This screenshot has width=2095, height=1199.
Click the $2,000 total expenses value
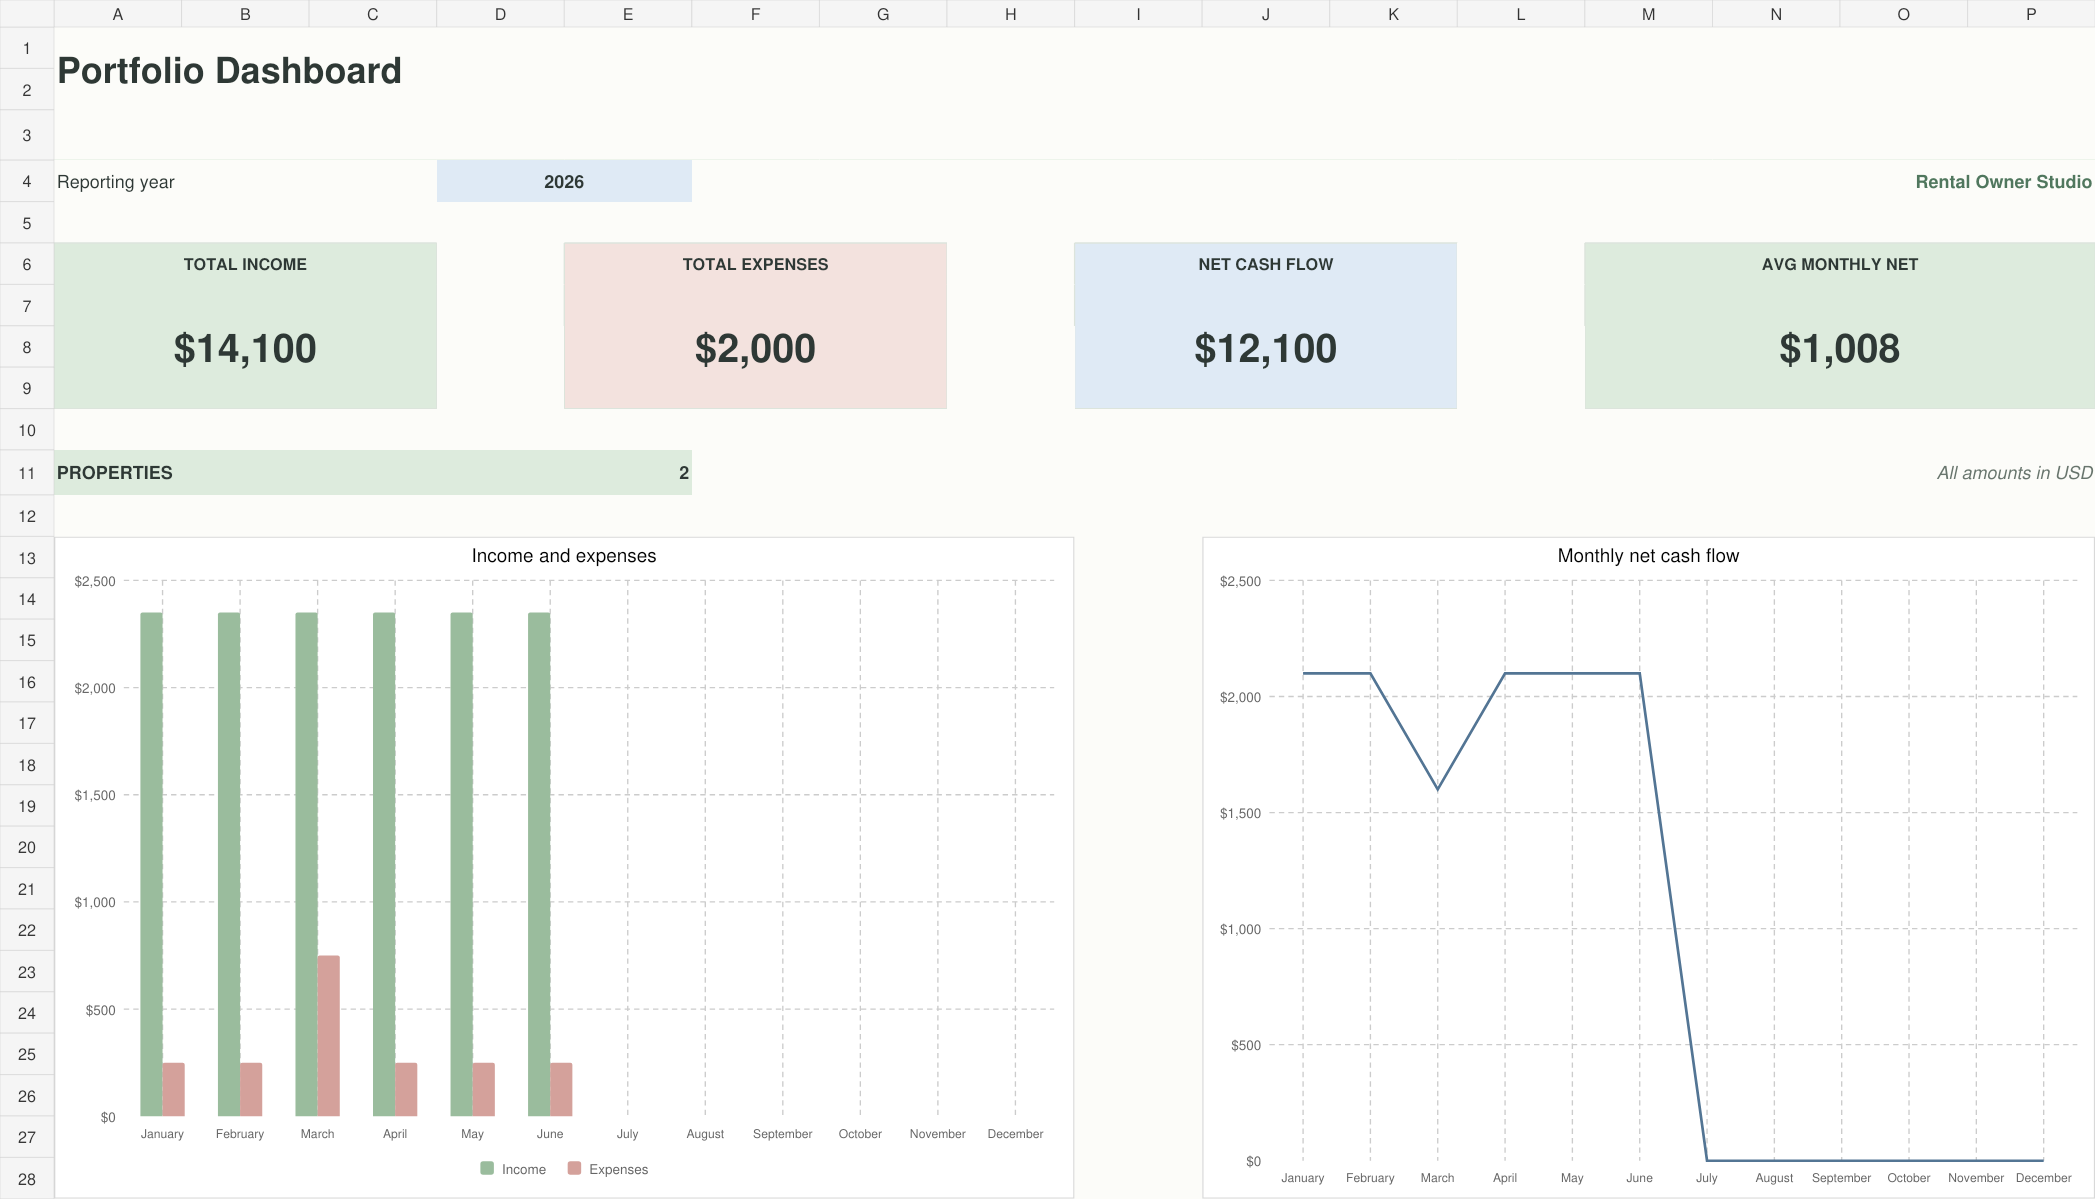click(x=755, y=348)
